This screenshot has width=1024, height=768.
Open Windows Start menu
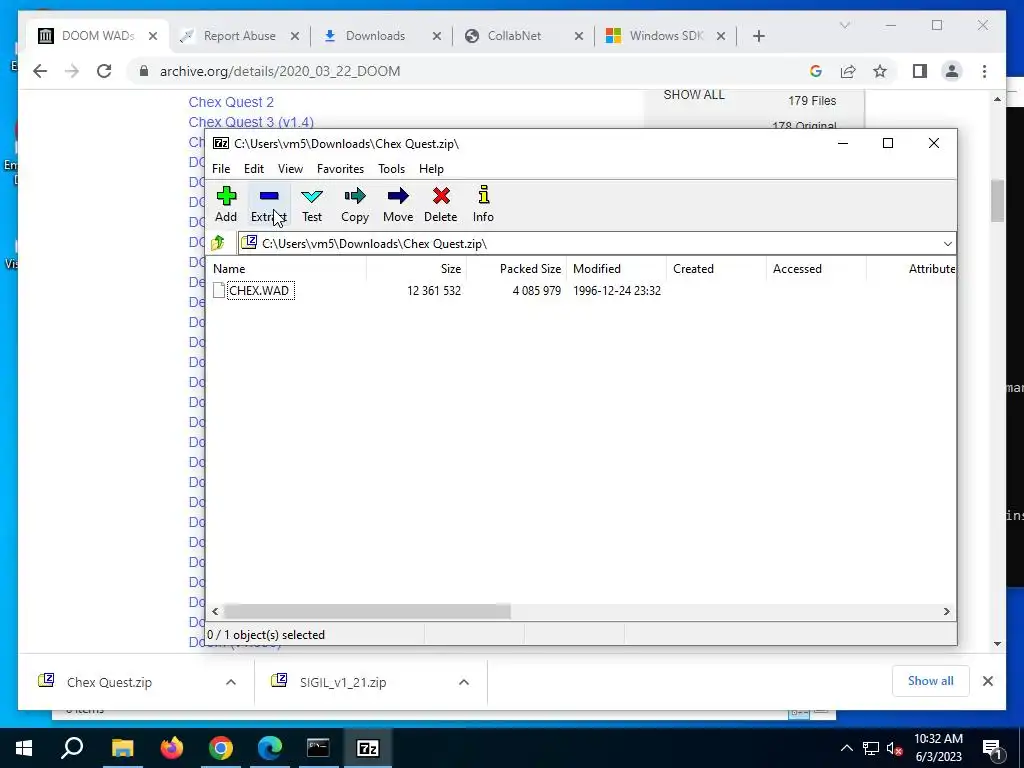(24, 748)
